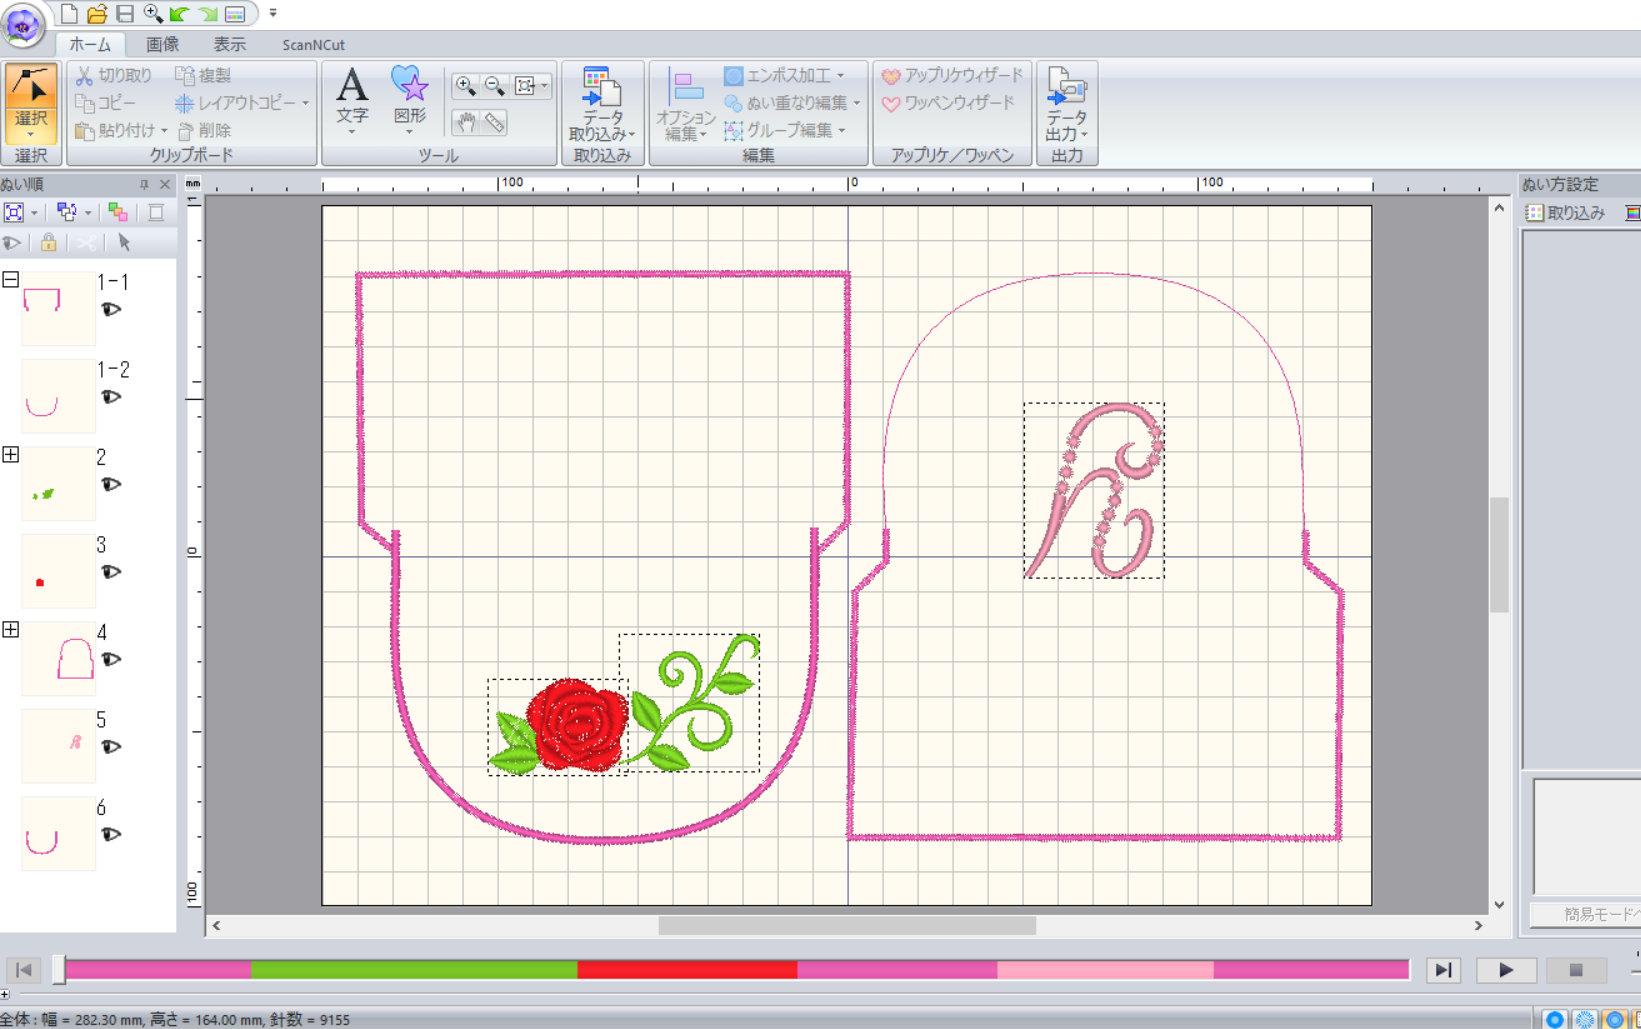
Task: Open the レイアウトコピー dropdown arrow
Action: 305,103
